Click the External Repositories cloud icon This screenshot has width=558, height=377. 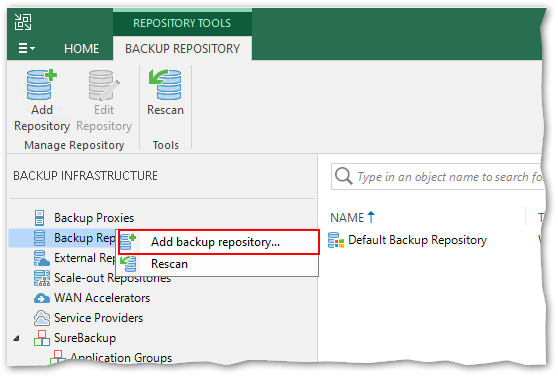pyautogui.click(x=41, y=258)
